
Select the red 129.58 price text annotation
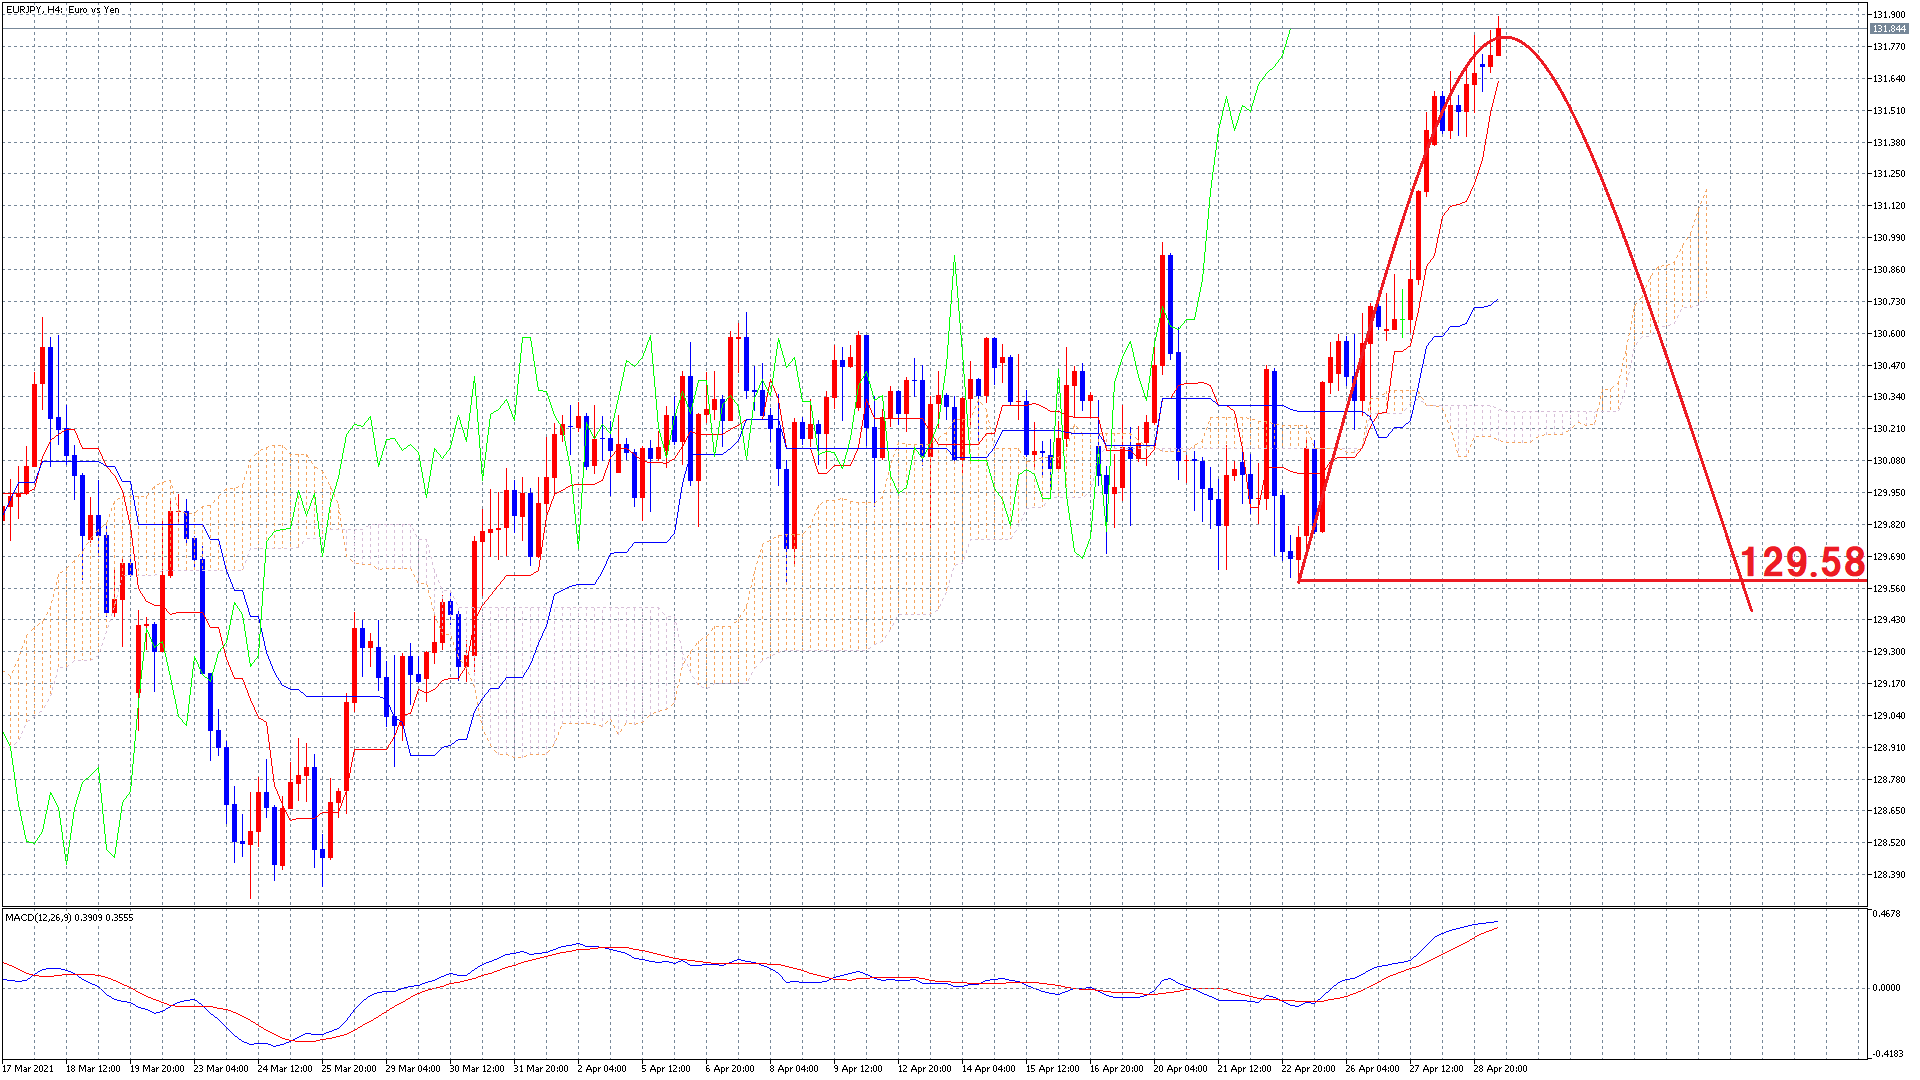click(1802, 562)
